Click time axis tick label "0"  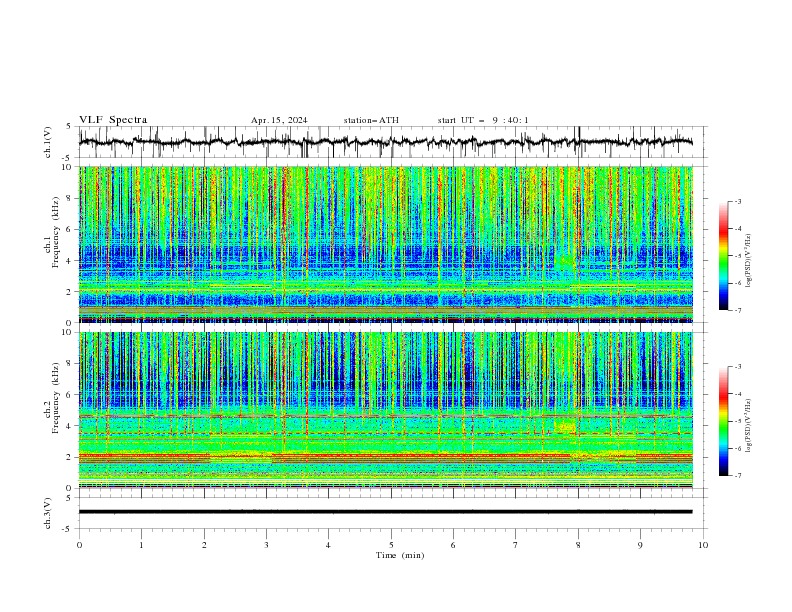[x=79, y=545]
